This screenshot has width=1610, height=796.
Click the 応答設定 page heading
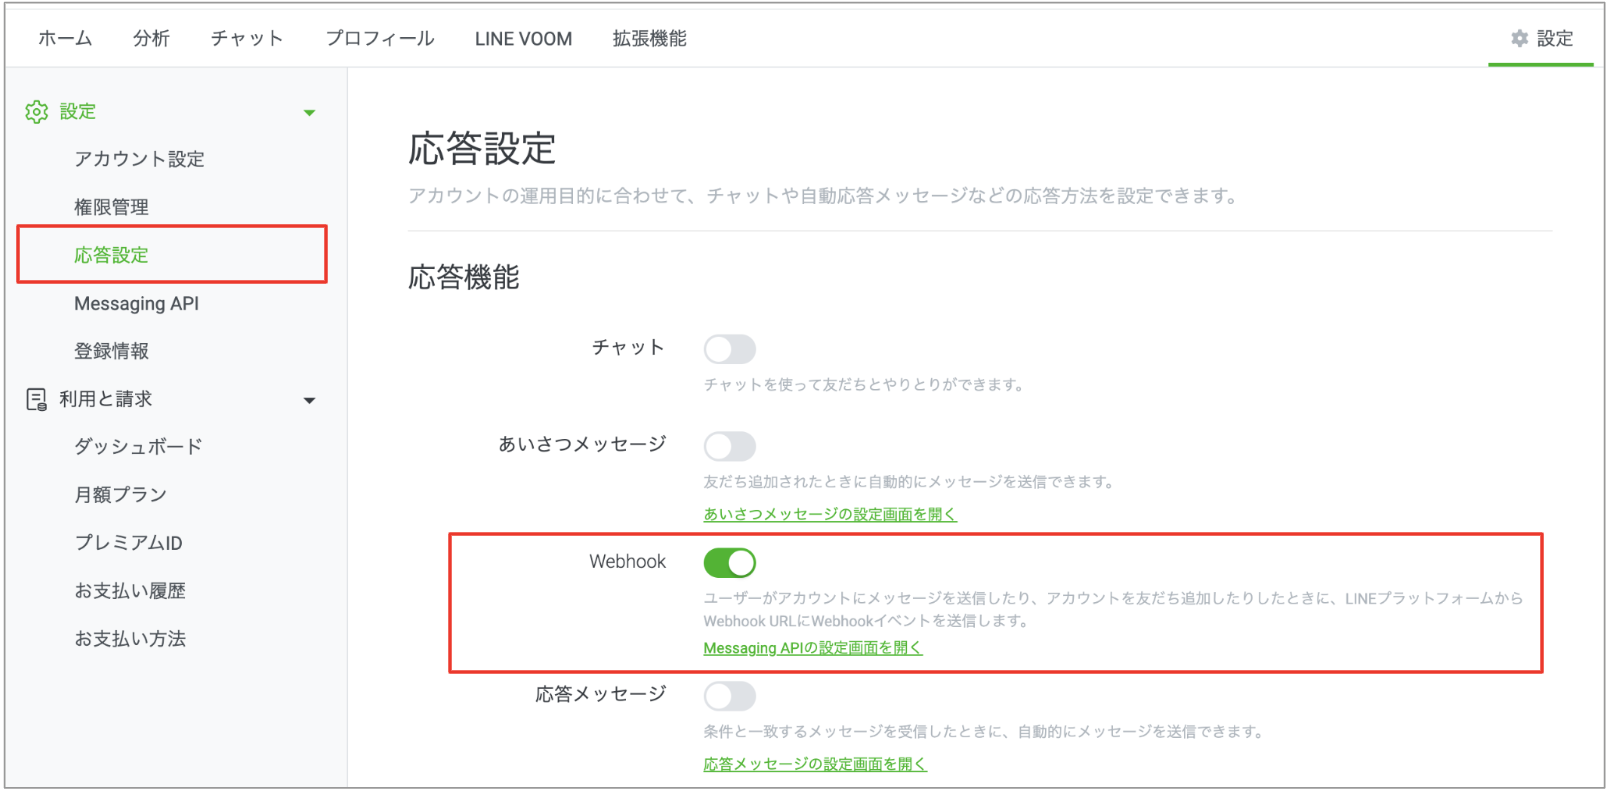pyautogui.click(x=482, y=149)
